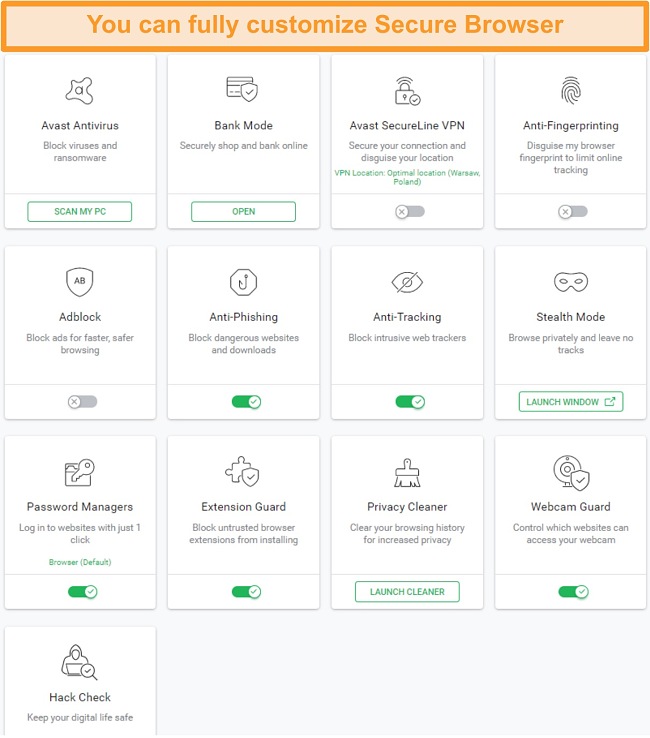This screenshot has width=650, height=738.
Task: Click 'Block viruses and ransomware' description
Action: (x=80, y=152)
